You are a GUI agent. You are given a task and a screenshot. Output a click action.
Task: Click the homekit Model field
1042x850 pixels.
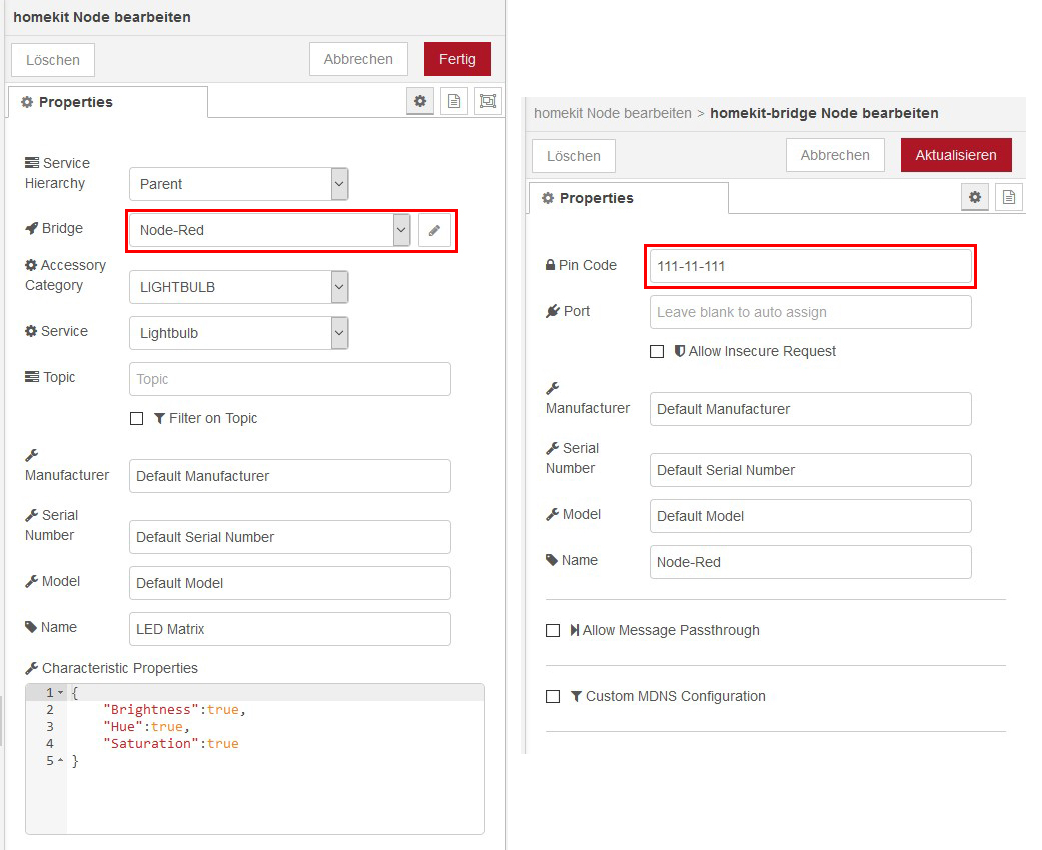click(x=290, y=583)
